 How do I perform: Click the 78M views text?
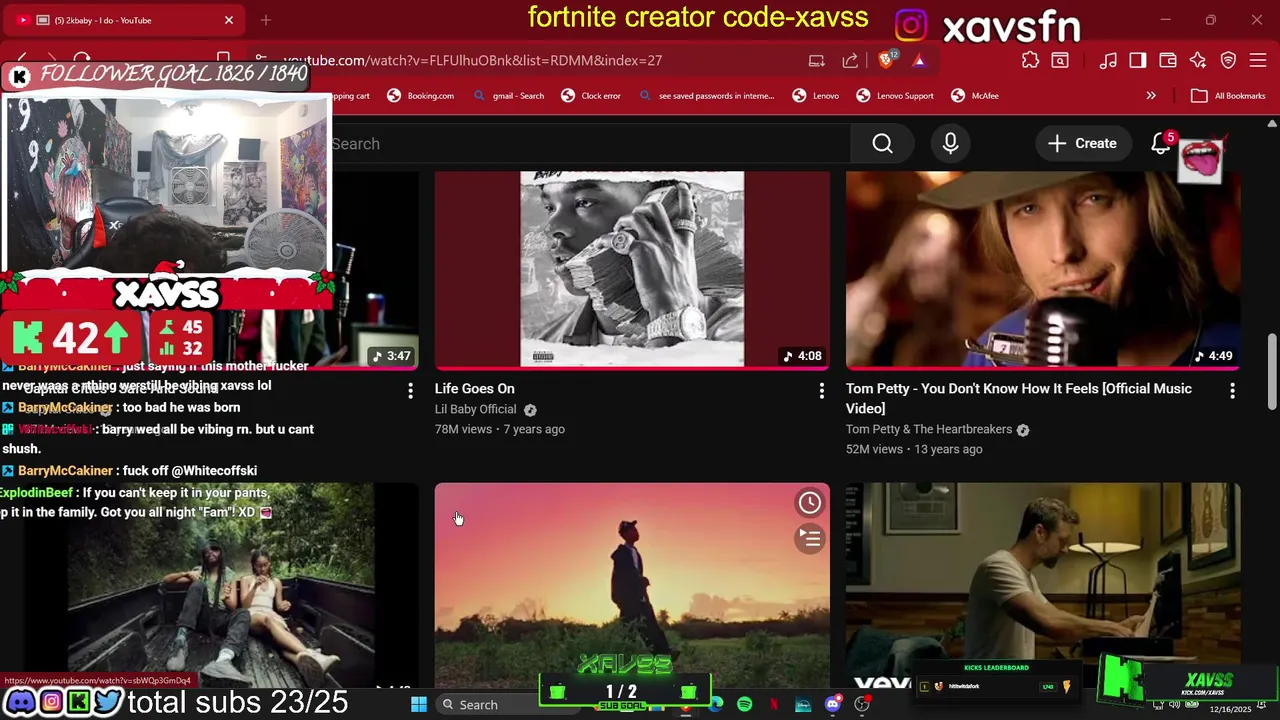click(463, 429)
